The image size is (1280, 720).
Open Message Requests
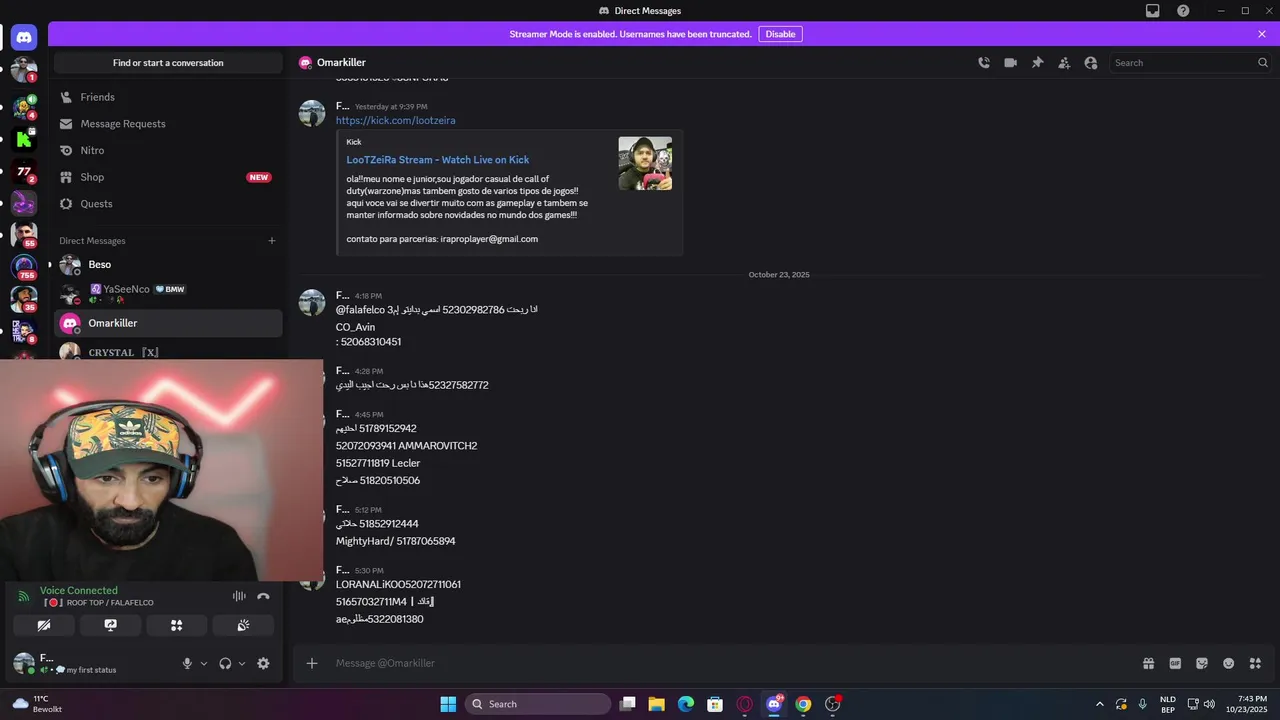[x=168, y=124]
